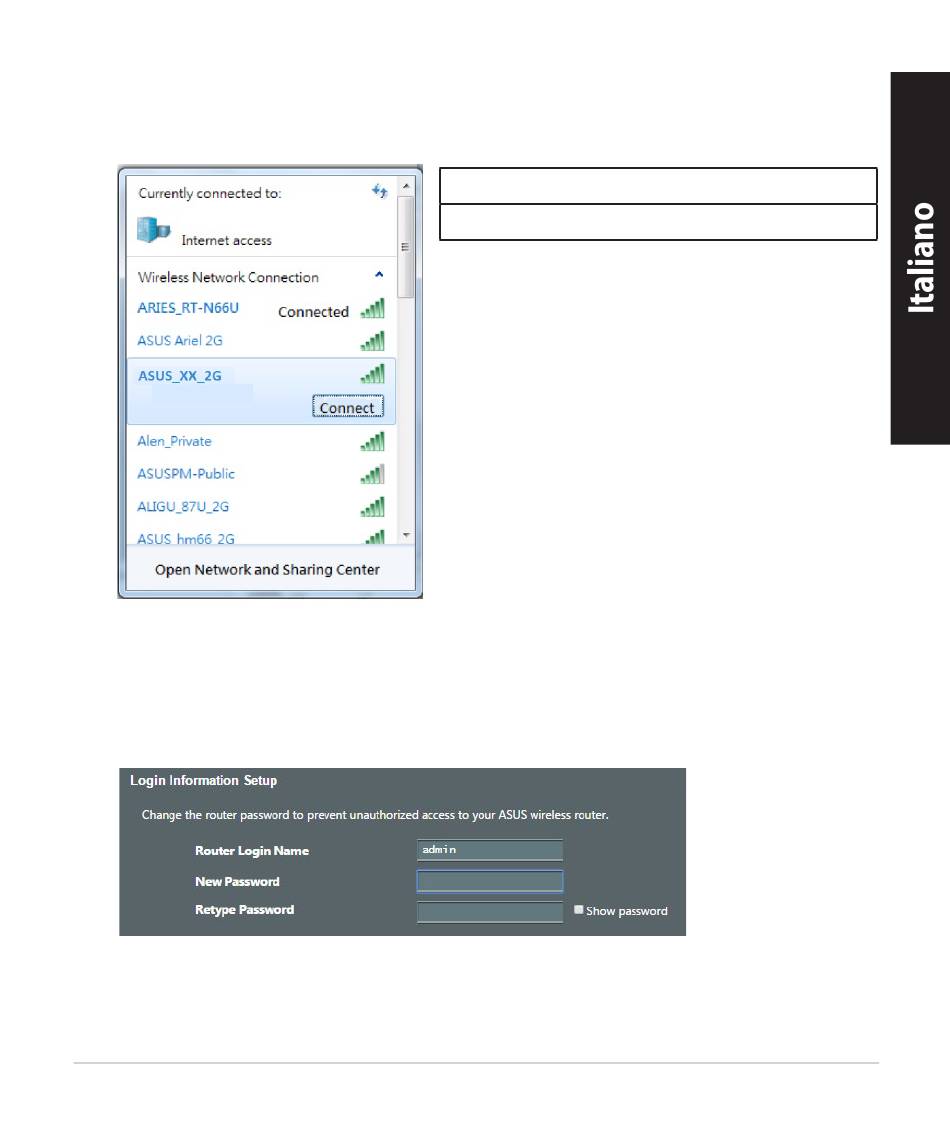The width and height of the screenshot is (950, 1135).
Task: Click the Connect button
Action: (x=348, y=408)
